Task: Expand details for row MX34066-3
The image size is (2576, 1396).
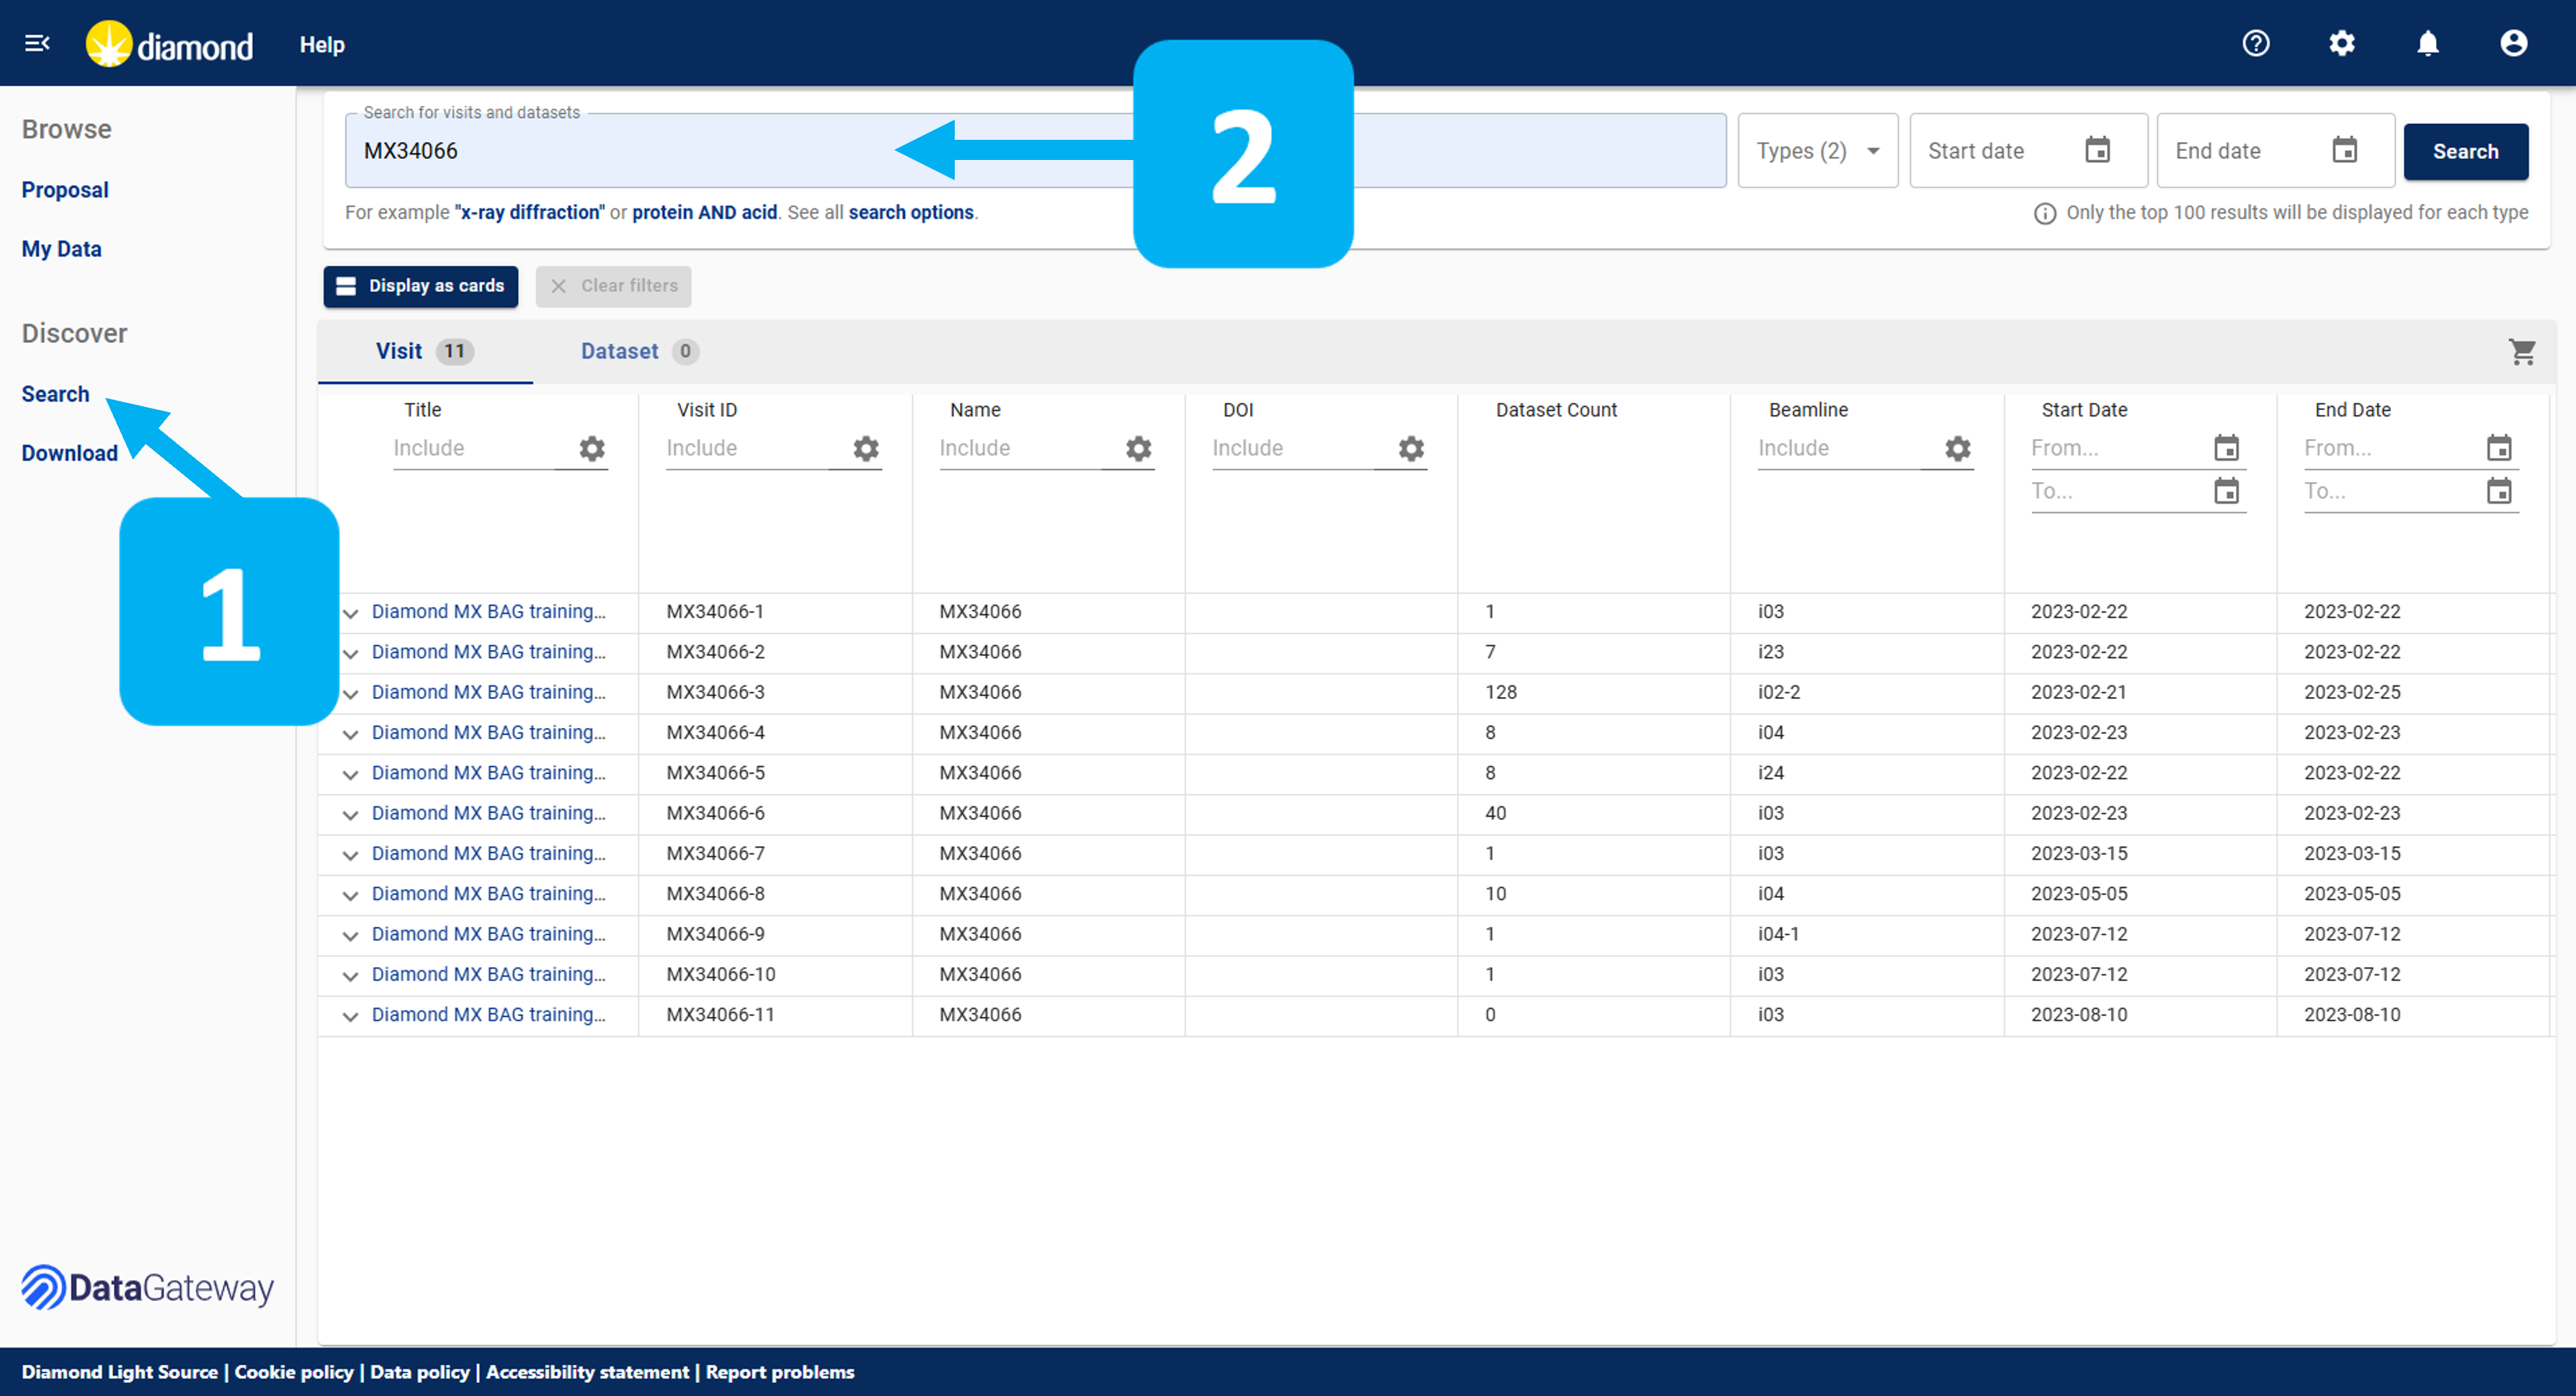Action: [x=350, y=693]
